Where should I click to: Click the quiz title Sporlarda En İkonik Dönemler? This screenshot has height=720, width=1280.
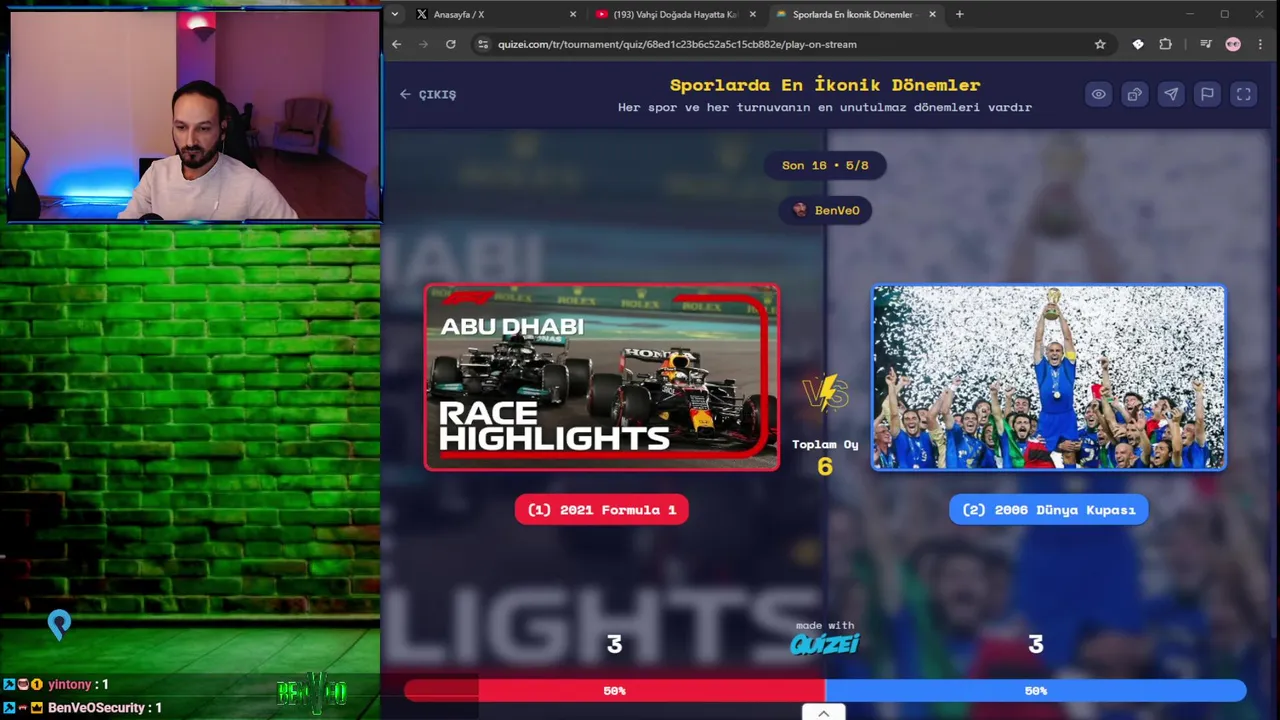[x=825, y=85]
